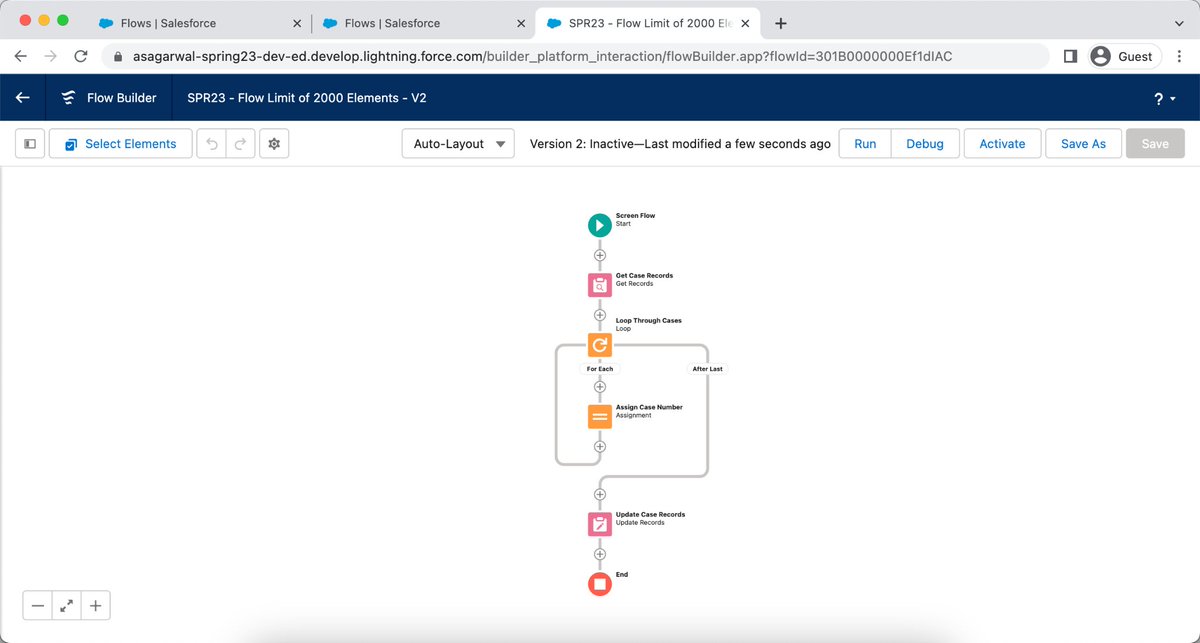Click the After Last connector label
This screenshot has height=643, width=1200.
point(708,369)
